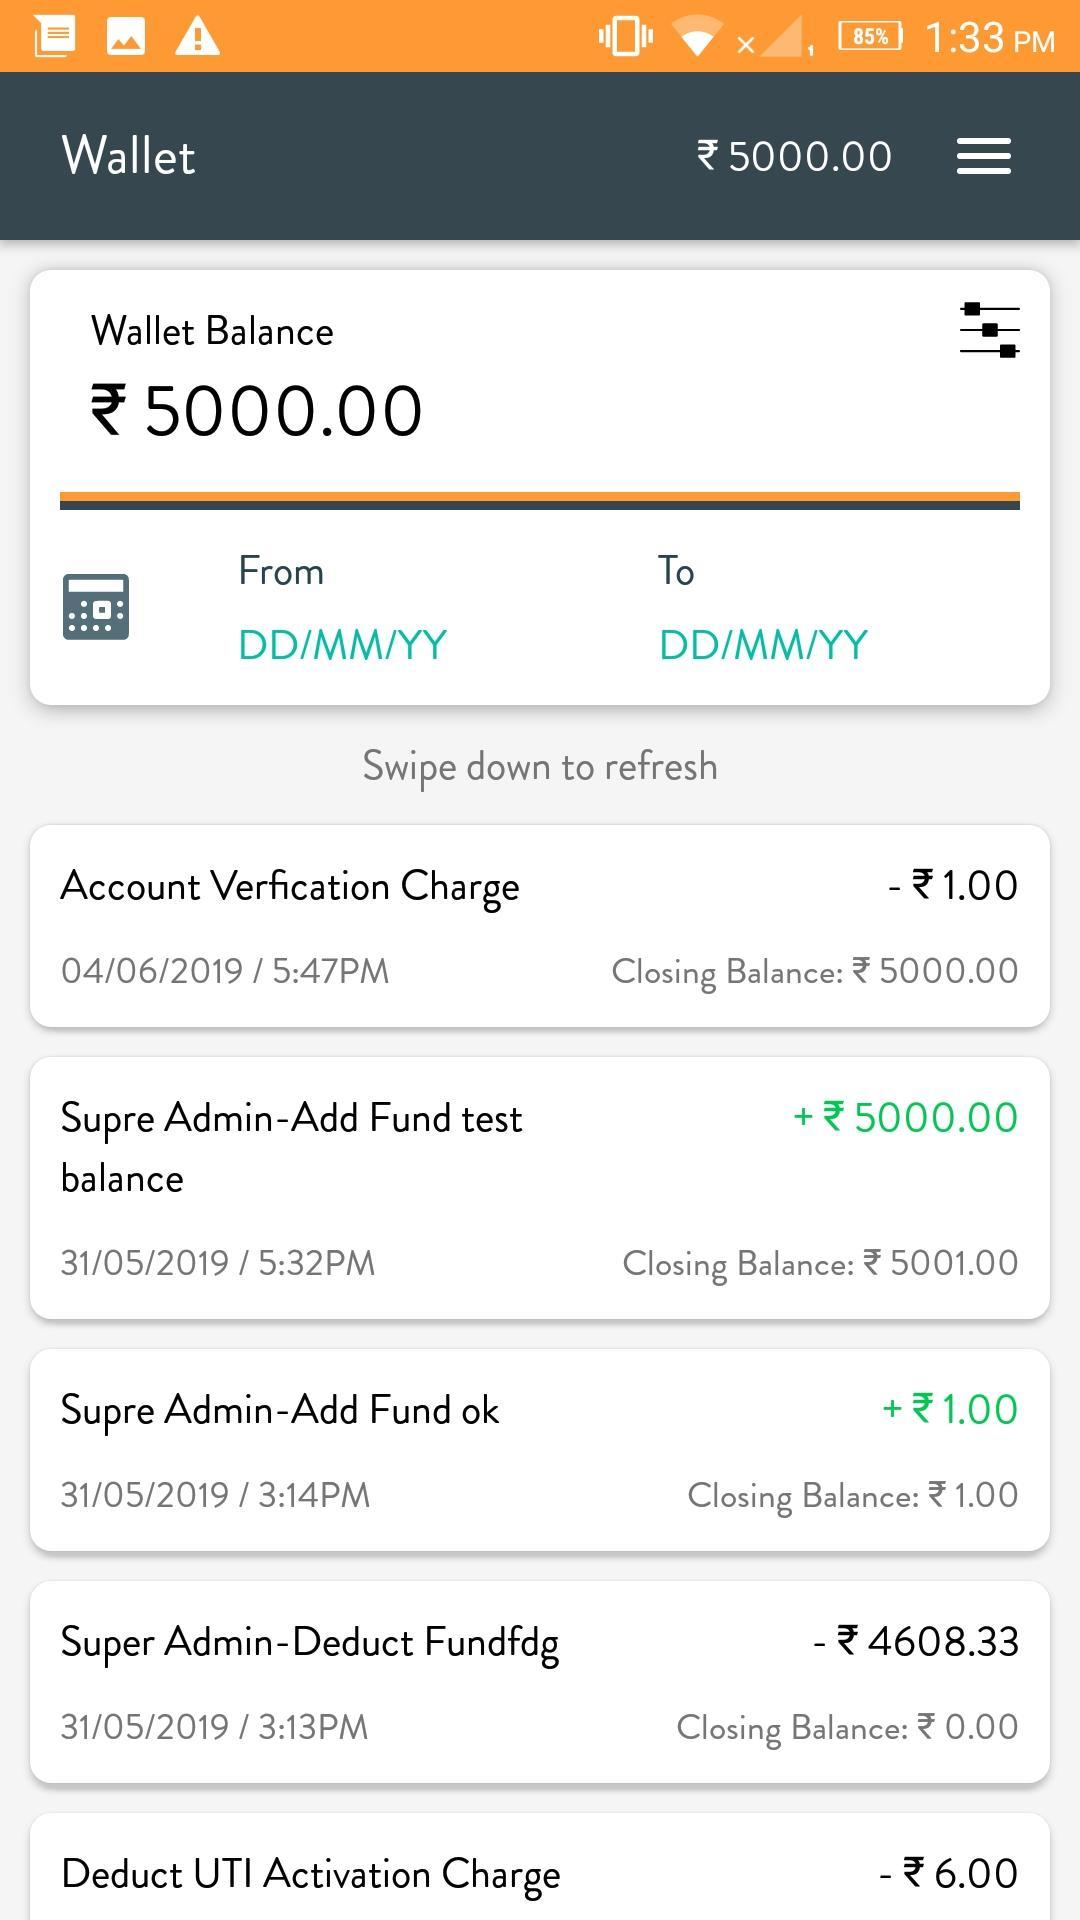Open Account Verfication Charge transaction
The height and width of the screenshot is (1920, 1080).
point(540,926)
